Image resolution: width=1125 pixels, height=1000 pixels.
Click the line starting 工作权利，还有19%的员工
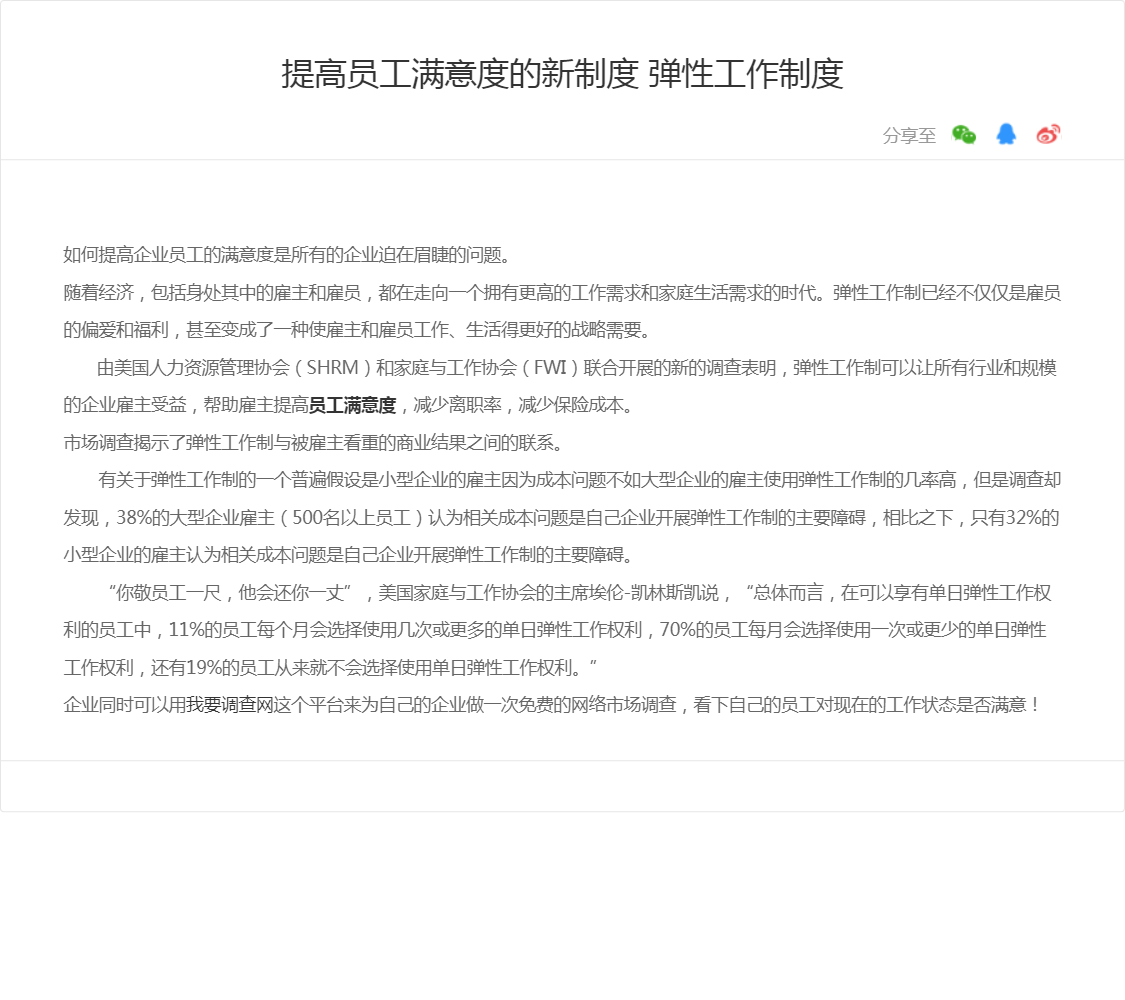[330, 668]
